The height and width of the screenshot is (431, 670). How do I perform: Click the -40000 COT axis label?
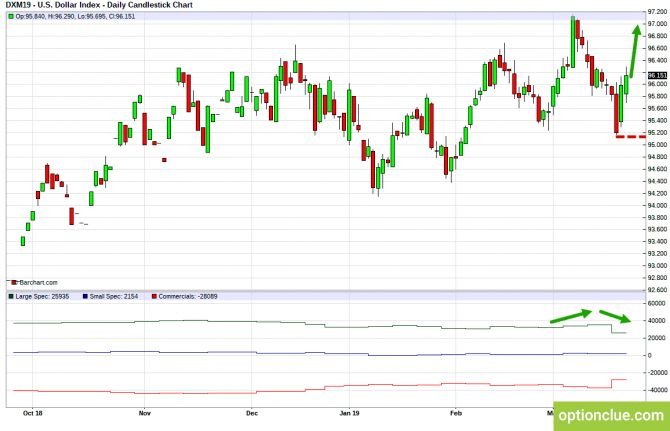tap(656, 390)
